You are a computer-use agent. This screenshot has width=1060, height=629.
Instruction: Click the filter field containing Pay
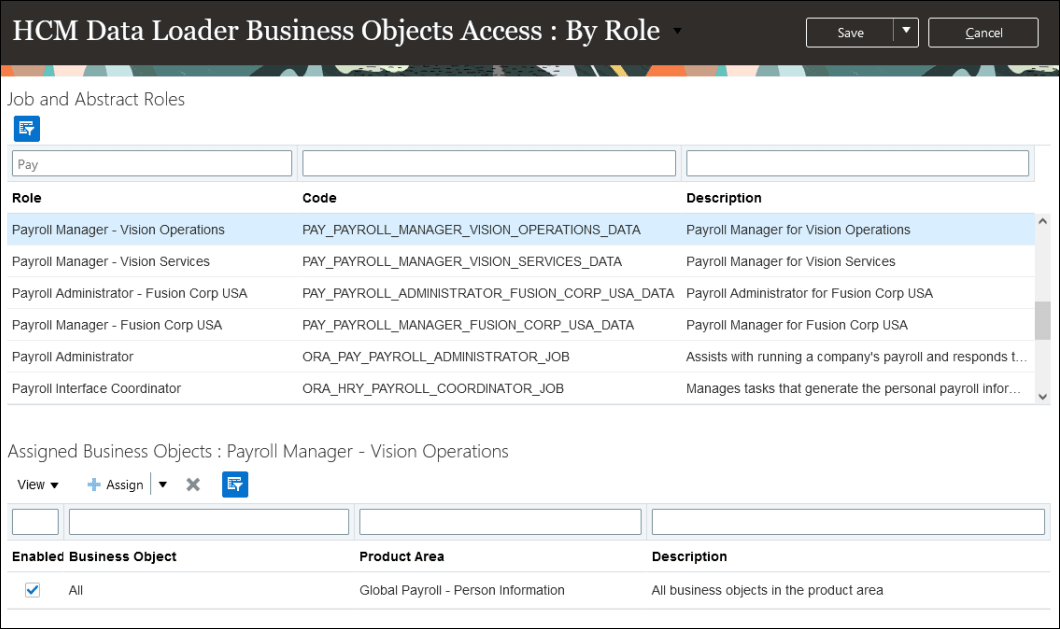click(x=150, y=163)
